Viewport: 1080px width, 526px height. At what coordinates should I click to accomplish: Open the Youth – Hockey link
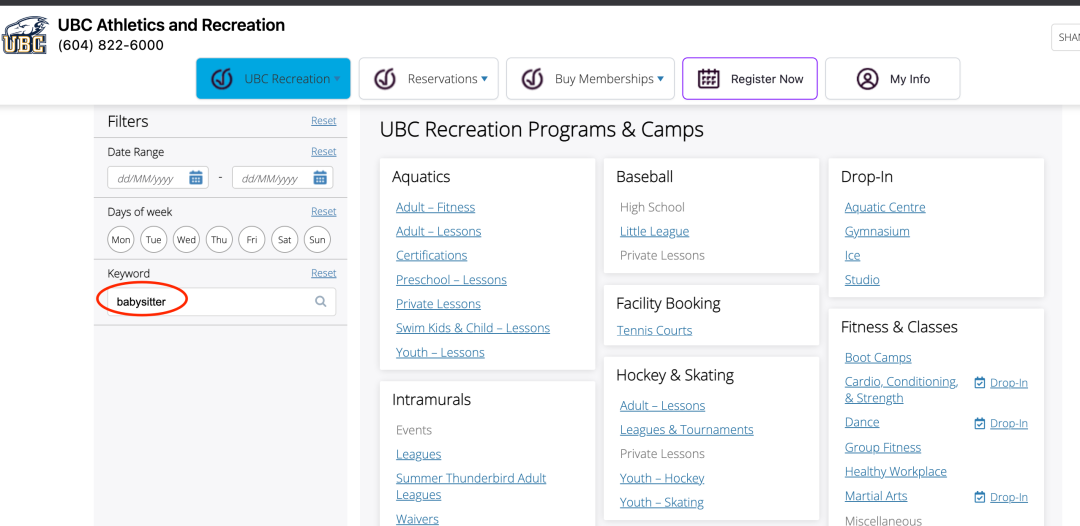click(662, 478)
